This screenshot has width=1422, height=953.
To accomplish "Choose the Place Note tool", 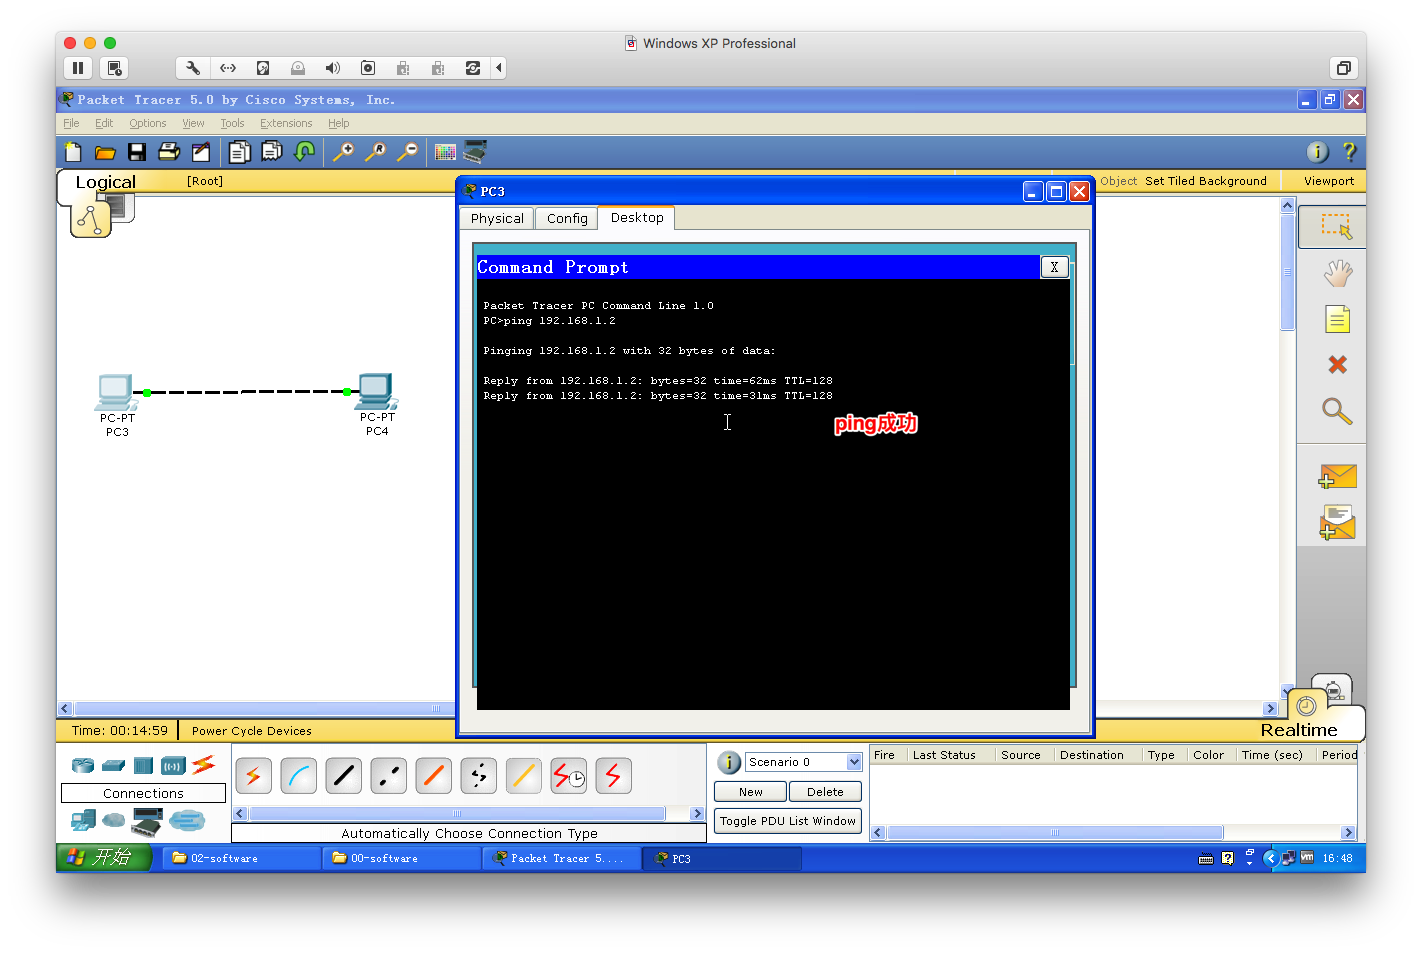I will click(1337, 319).
